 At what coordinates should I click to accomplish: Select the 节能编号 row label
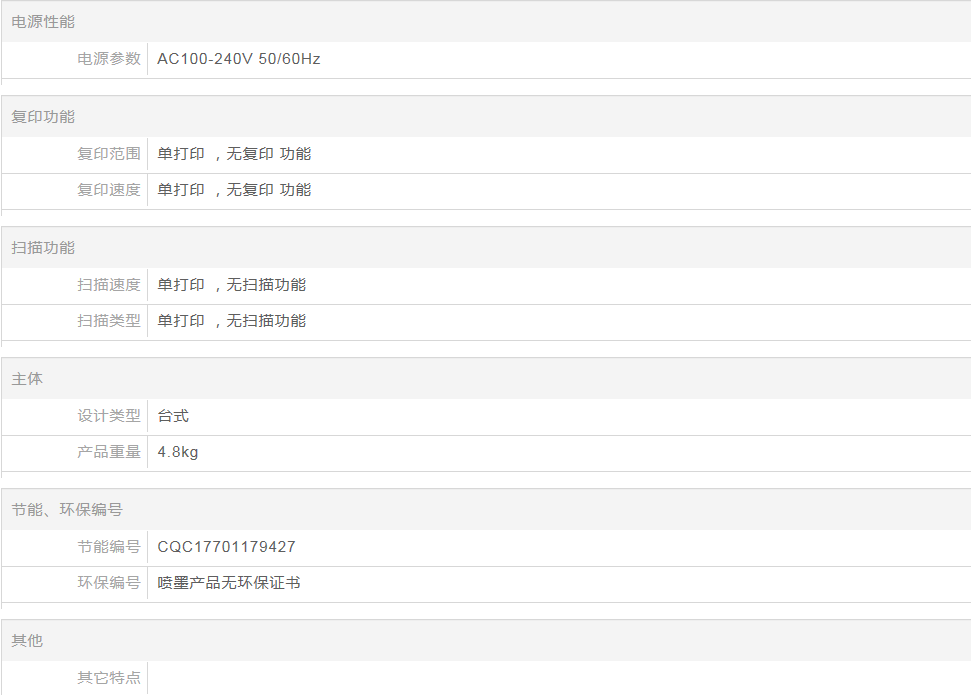109,547
